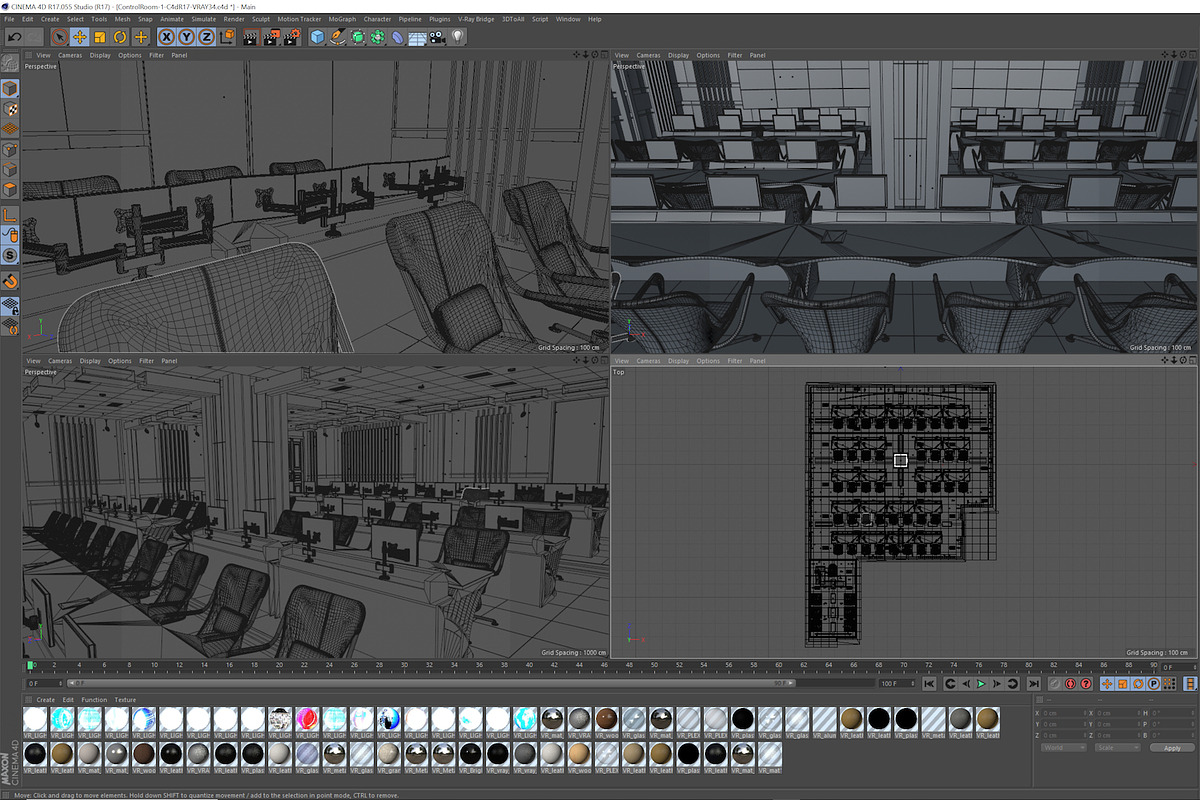Open the V-Ray Bridge menu

[x=474, y=19]
